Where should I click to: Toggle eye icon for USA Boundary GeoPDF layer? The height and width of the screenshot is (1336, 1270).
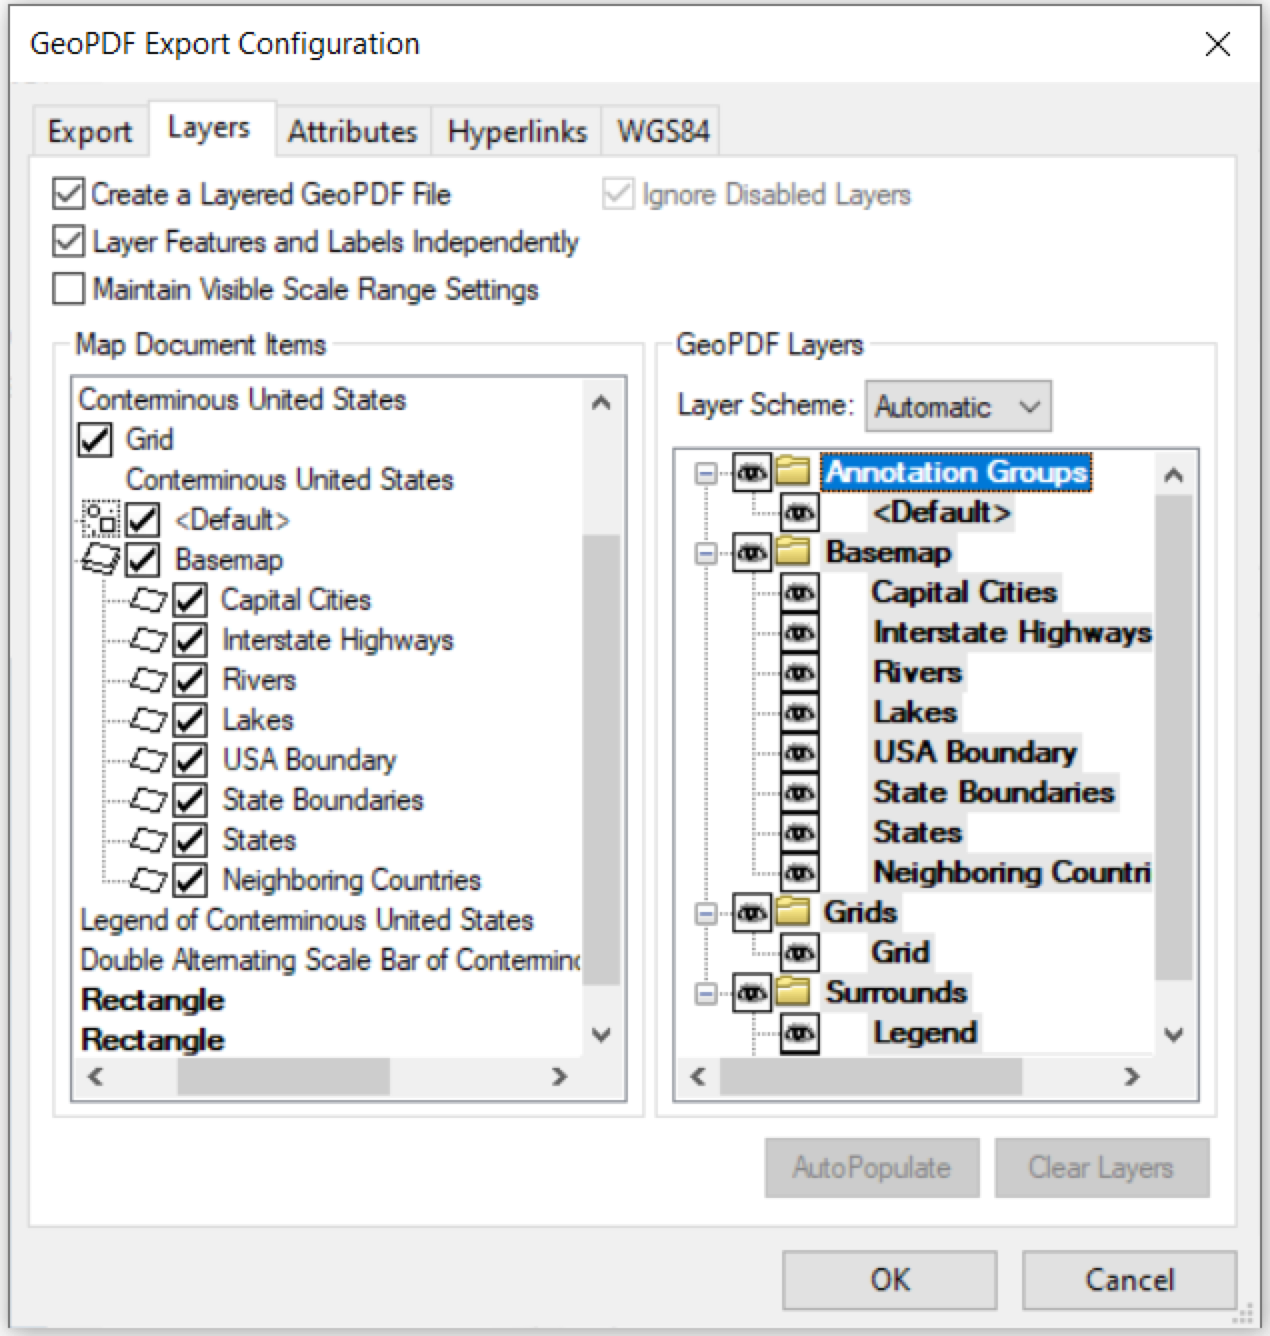tap(799, 752)
